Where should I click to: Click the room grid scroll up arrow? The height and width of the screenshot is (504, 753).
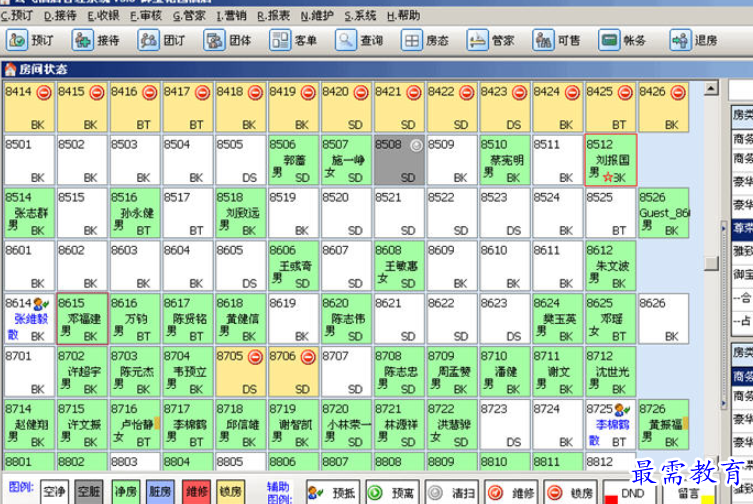[x=711, y=88]
